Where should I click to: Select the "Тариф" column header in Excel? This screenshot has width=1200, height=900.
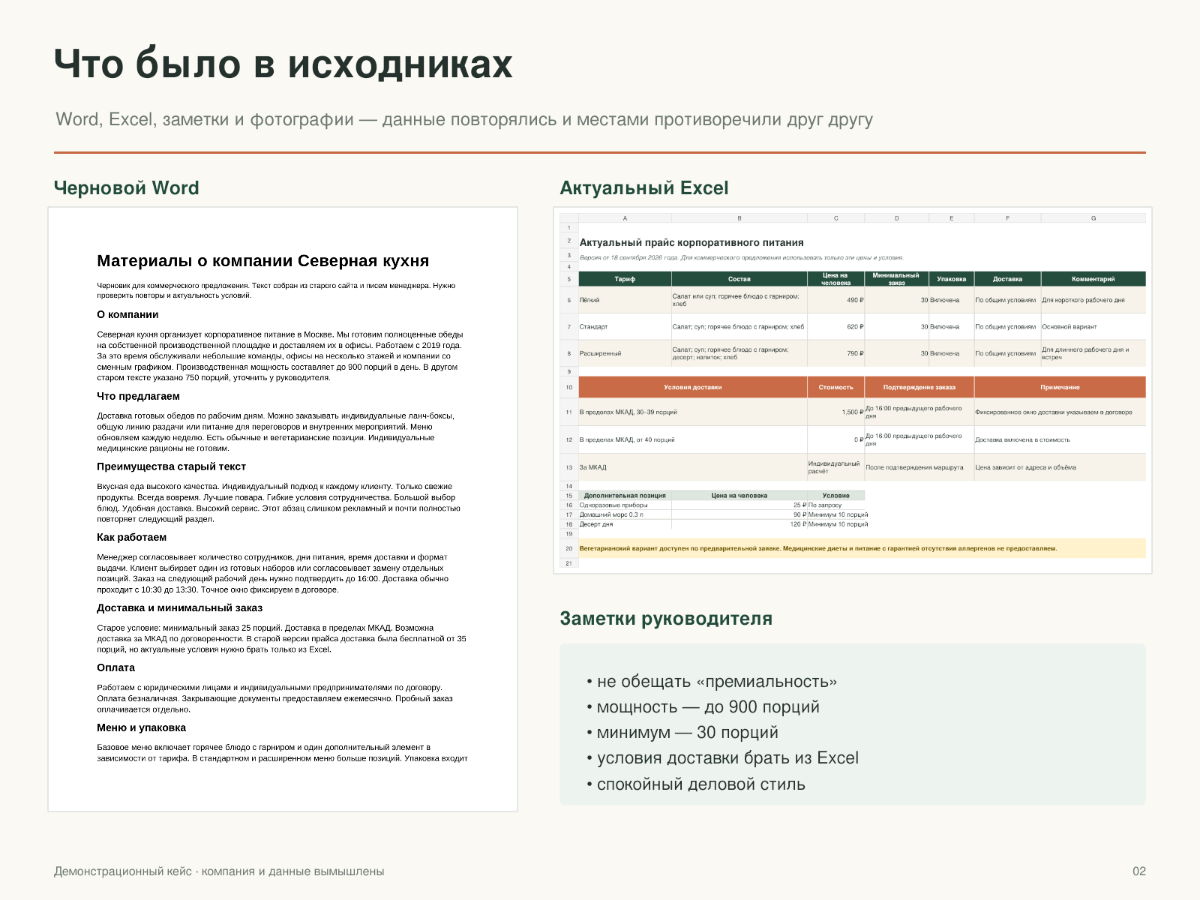[624, 278]
